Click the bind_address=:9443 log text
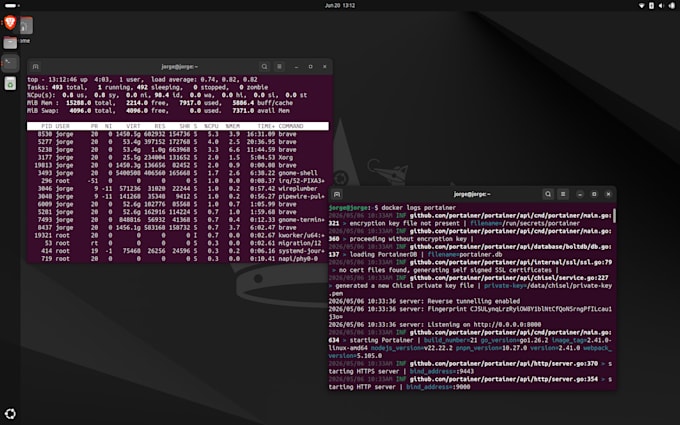The height and width of the screenshot is (425, 680). pyautogui.click(x=442, y=371)
